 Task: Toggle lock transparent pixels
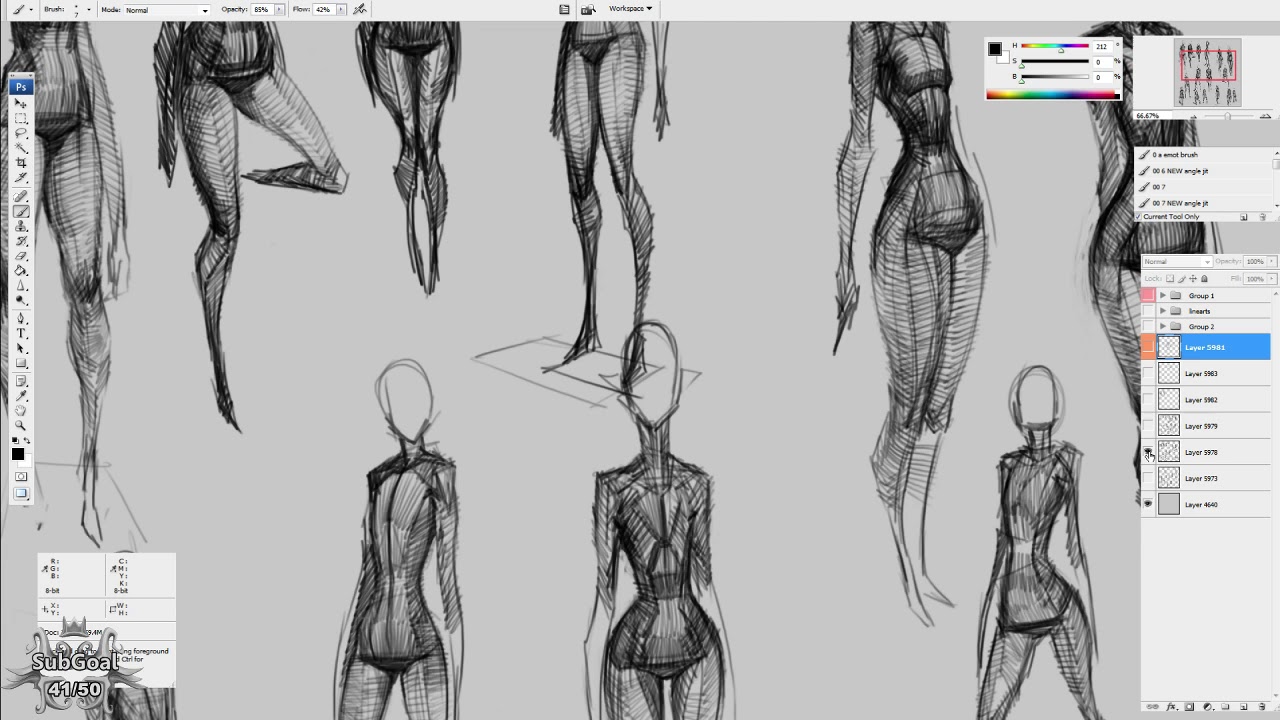pos(1170,279)
